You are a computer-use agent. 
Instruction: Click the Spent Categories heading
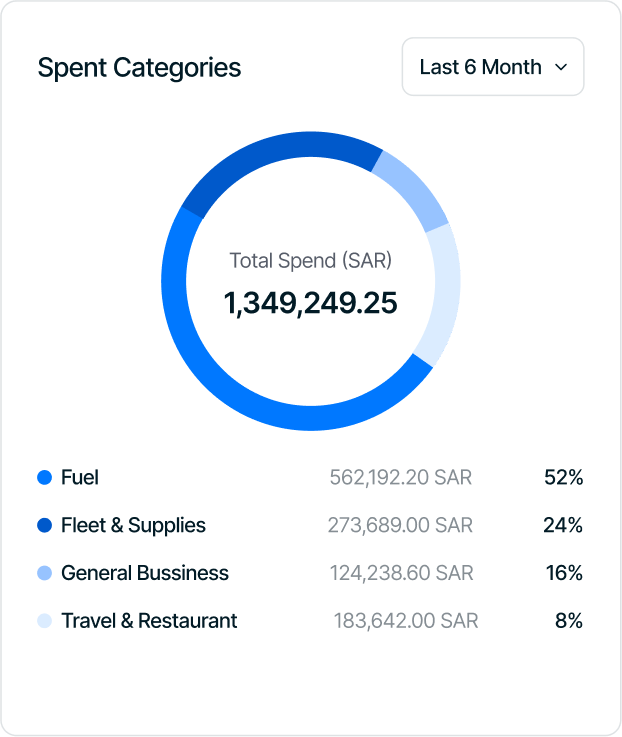click(x=139, y=68)
